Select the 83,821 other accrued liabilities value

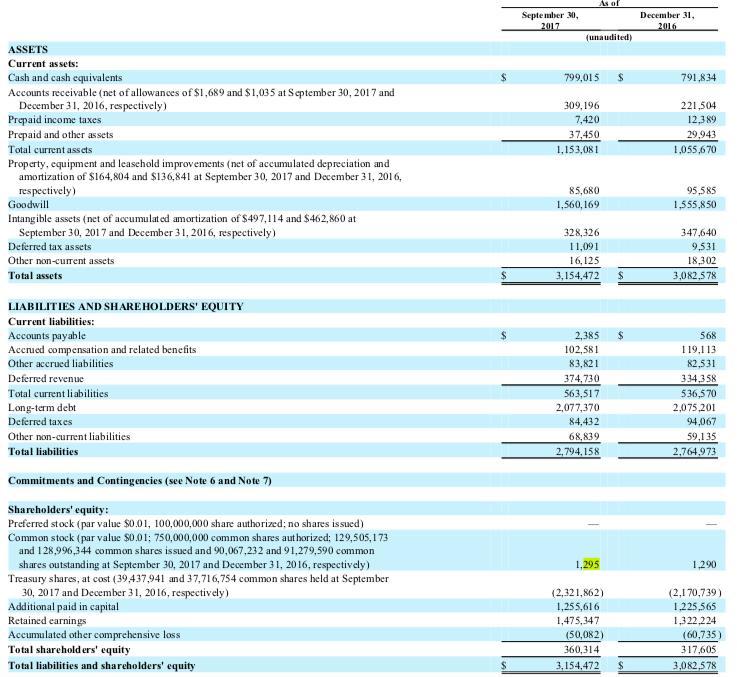pos(584,364)
